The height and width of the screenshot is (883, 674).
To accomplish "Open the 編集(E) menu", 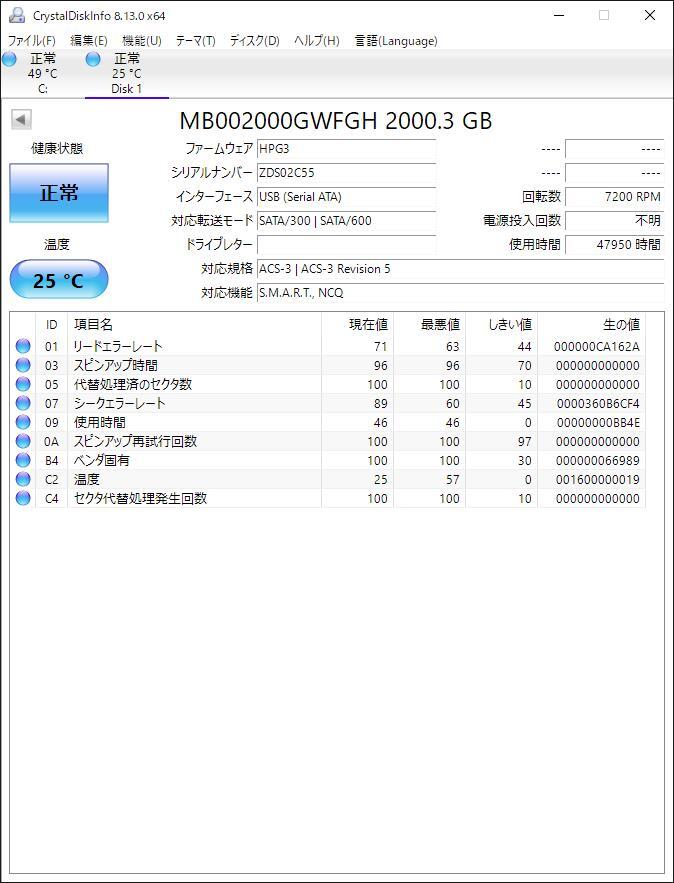I will coord(88,41).
